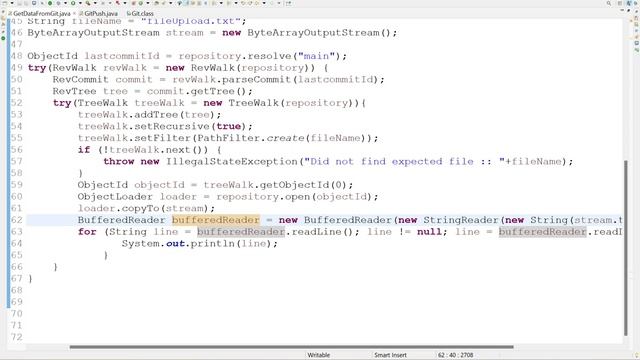Click System.out.println on line 64
The width and height of the screenshot is (640, 360).
tap(178, 244)
